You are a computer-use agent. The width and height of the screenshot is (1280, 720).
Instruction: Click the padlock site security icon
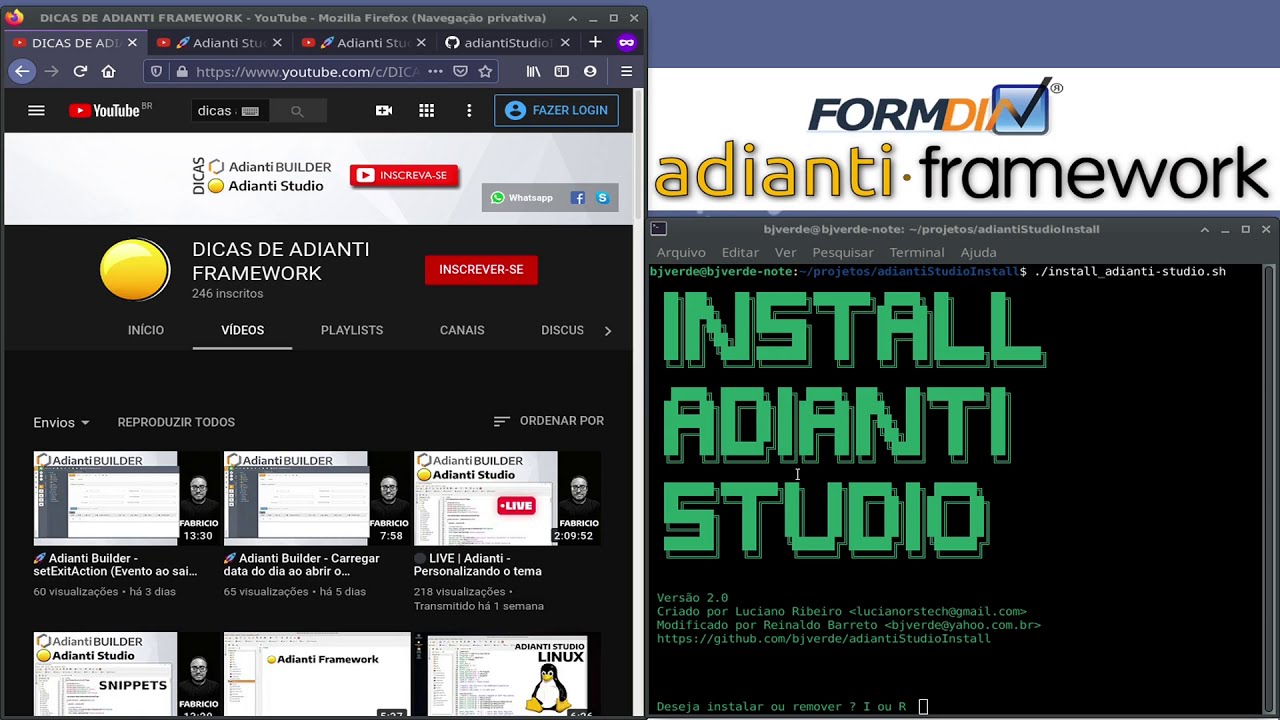181,71
